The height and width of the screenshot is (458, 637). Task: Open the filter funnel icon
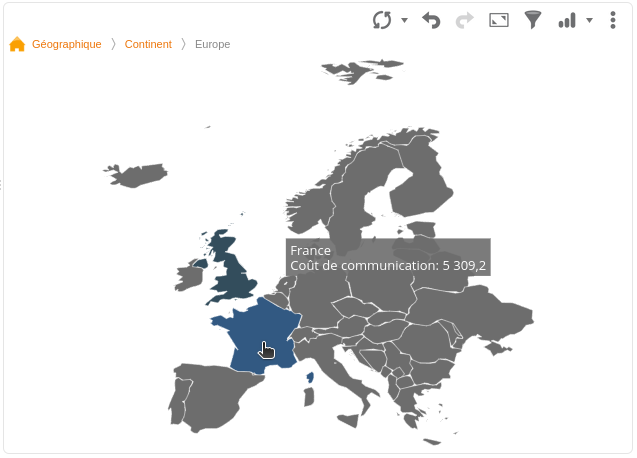coord(533,20)
